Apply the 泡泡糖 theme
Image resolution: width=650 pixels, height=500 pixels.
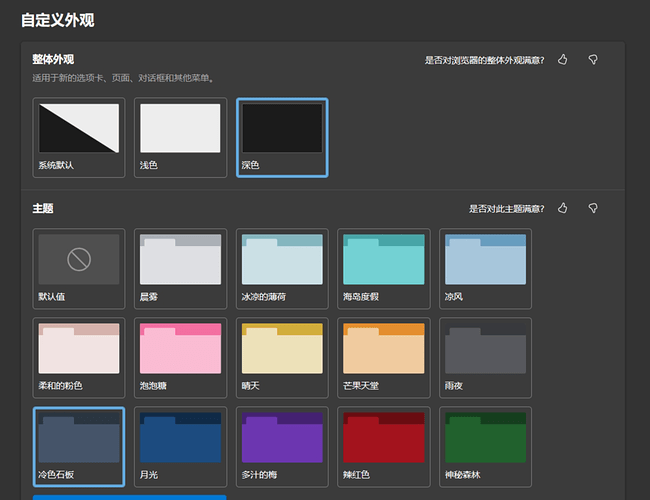click(x=180, y=358)
